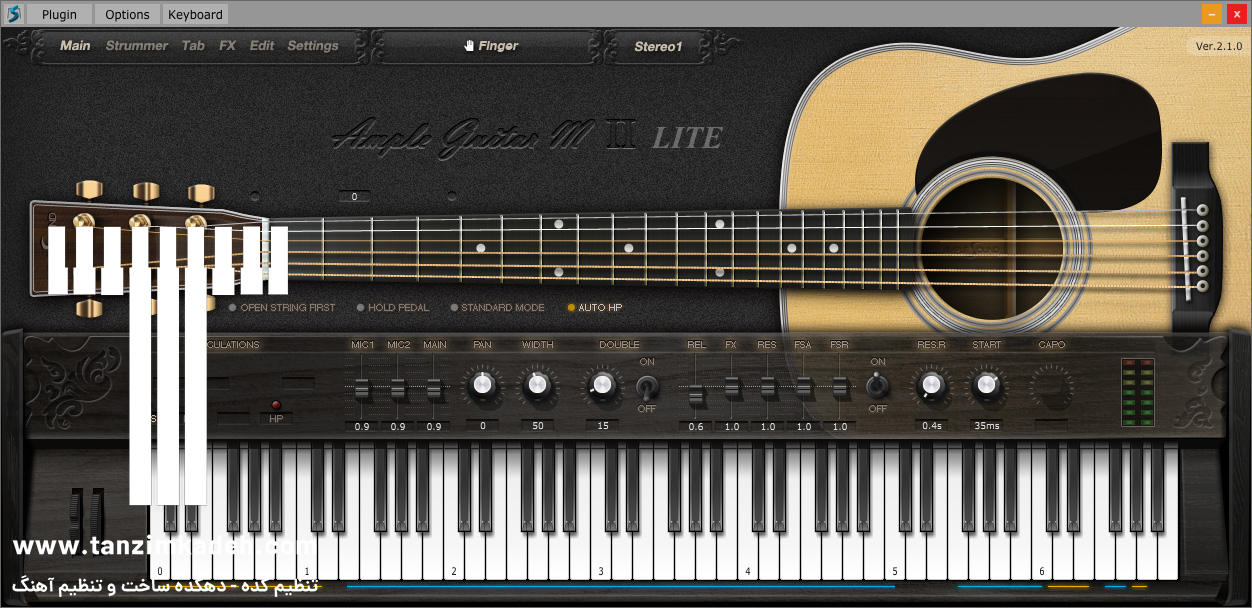Disable the AUTO HP option
This screenshot has height=608, width=1252.
571,308
